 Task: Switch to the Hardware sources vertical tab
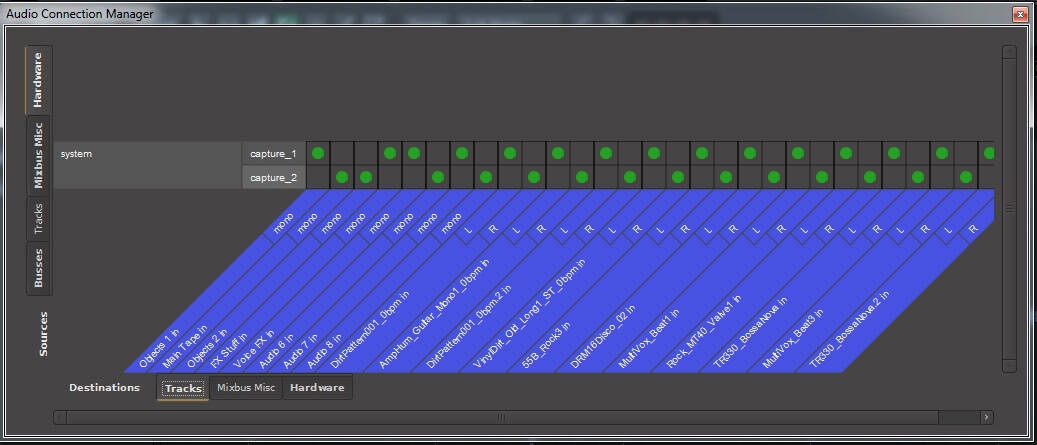click(40, 81)
